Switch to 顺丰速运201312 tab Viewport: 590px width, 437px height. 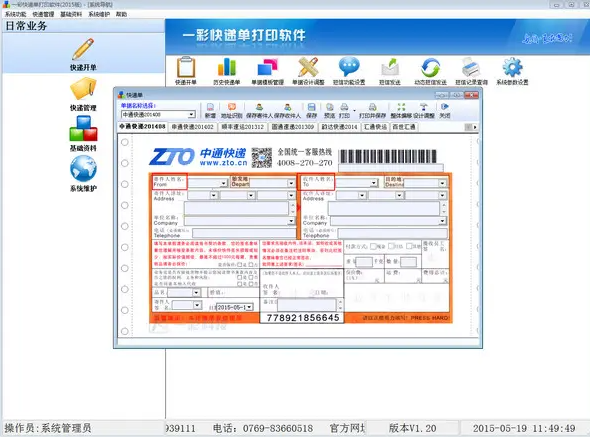point(243,127)
